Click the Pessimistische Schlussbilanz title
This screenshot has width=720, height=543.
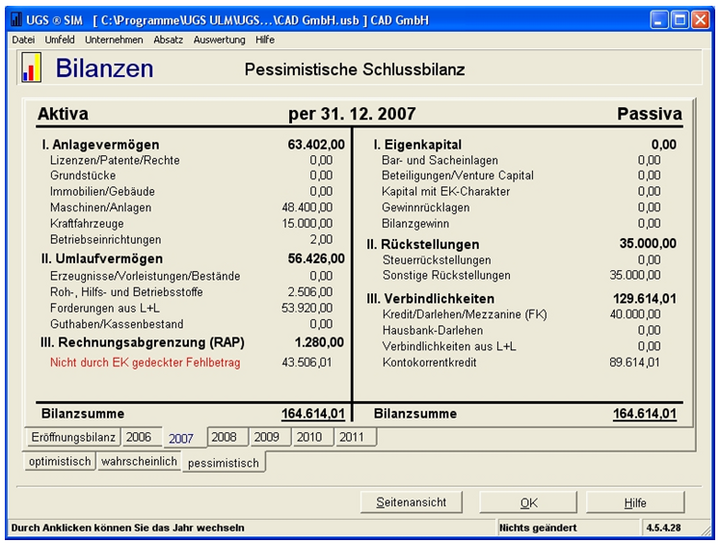tap(354, 70)
